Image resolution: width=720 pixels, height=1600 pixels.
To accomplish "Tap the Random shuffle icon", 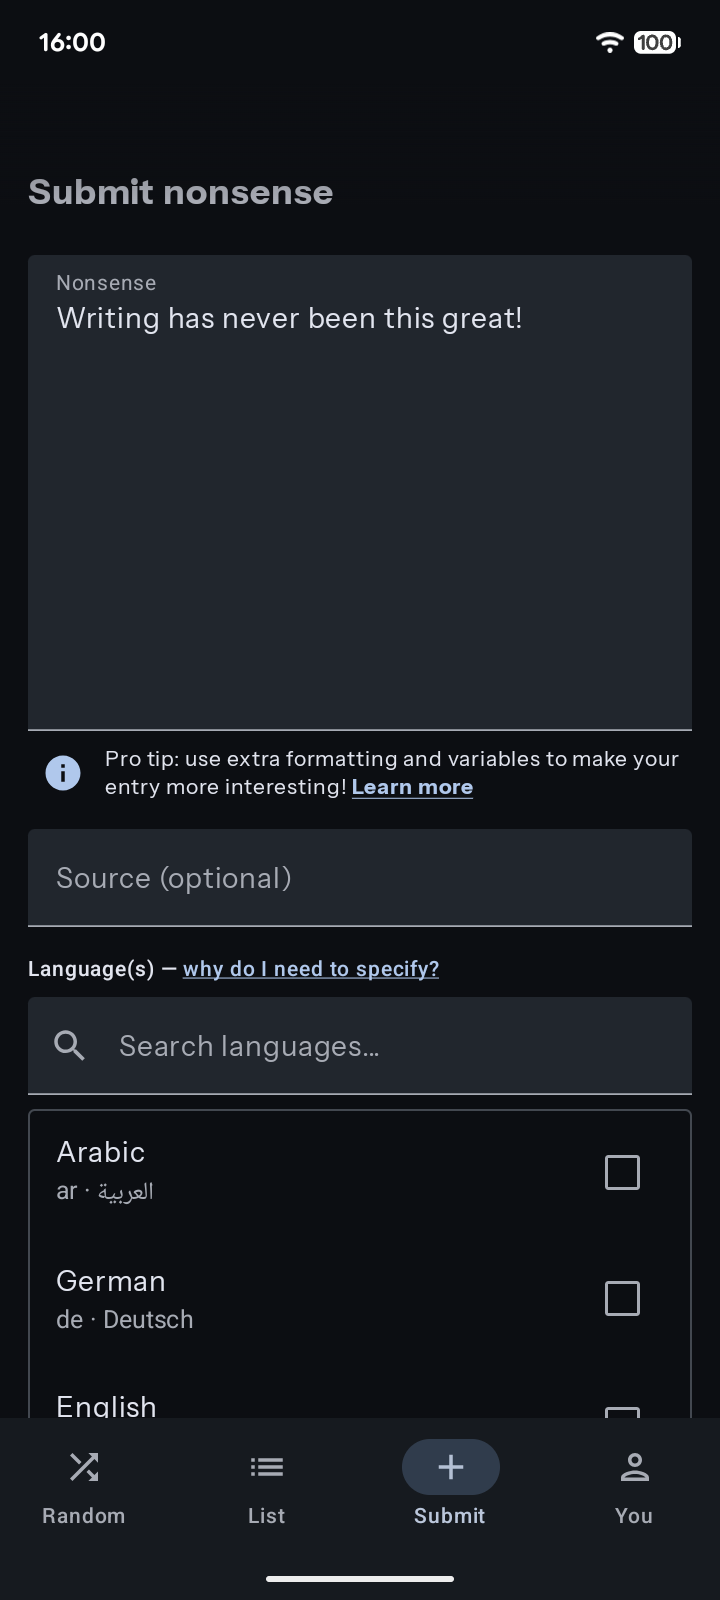I will [84, 1467].
